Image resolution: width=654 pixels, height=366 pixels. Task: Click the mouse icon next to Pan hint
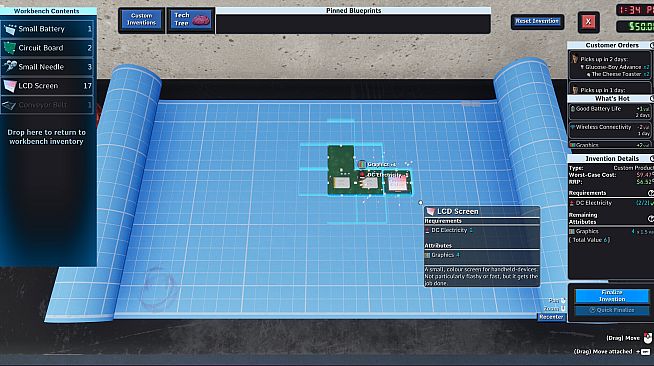(563, 301)
